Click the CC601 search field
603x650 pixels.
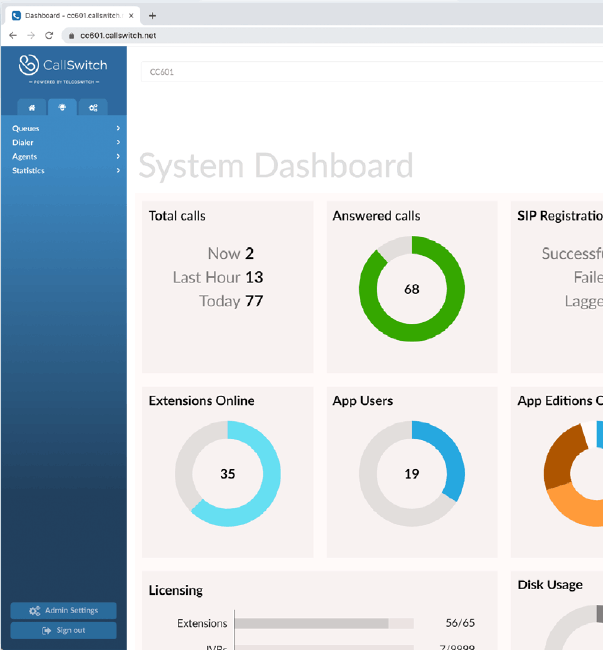tap(370, 72)
